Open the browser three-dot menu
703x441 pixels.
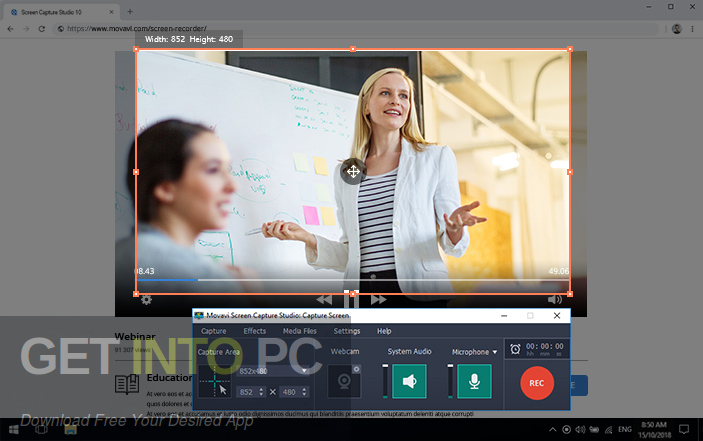(x=693, y=29)
